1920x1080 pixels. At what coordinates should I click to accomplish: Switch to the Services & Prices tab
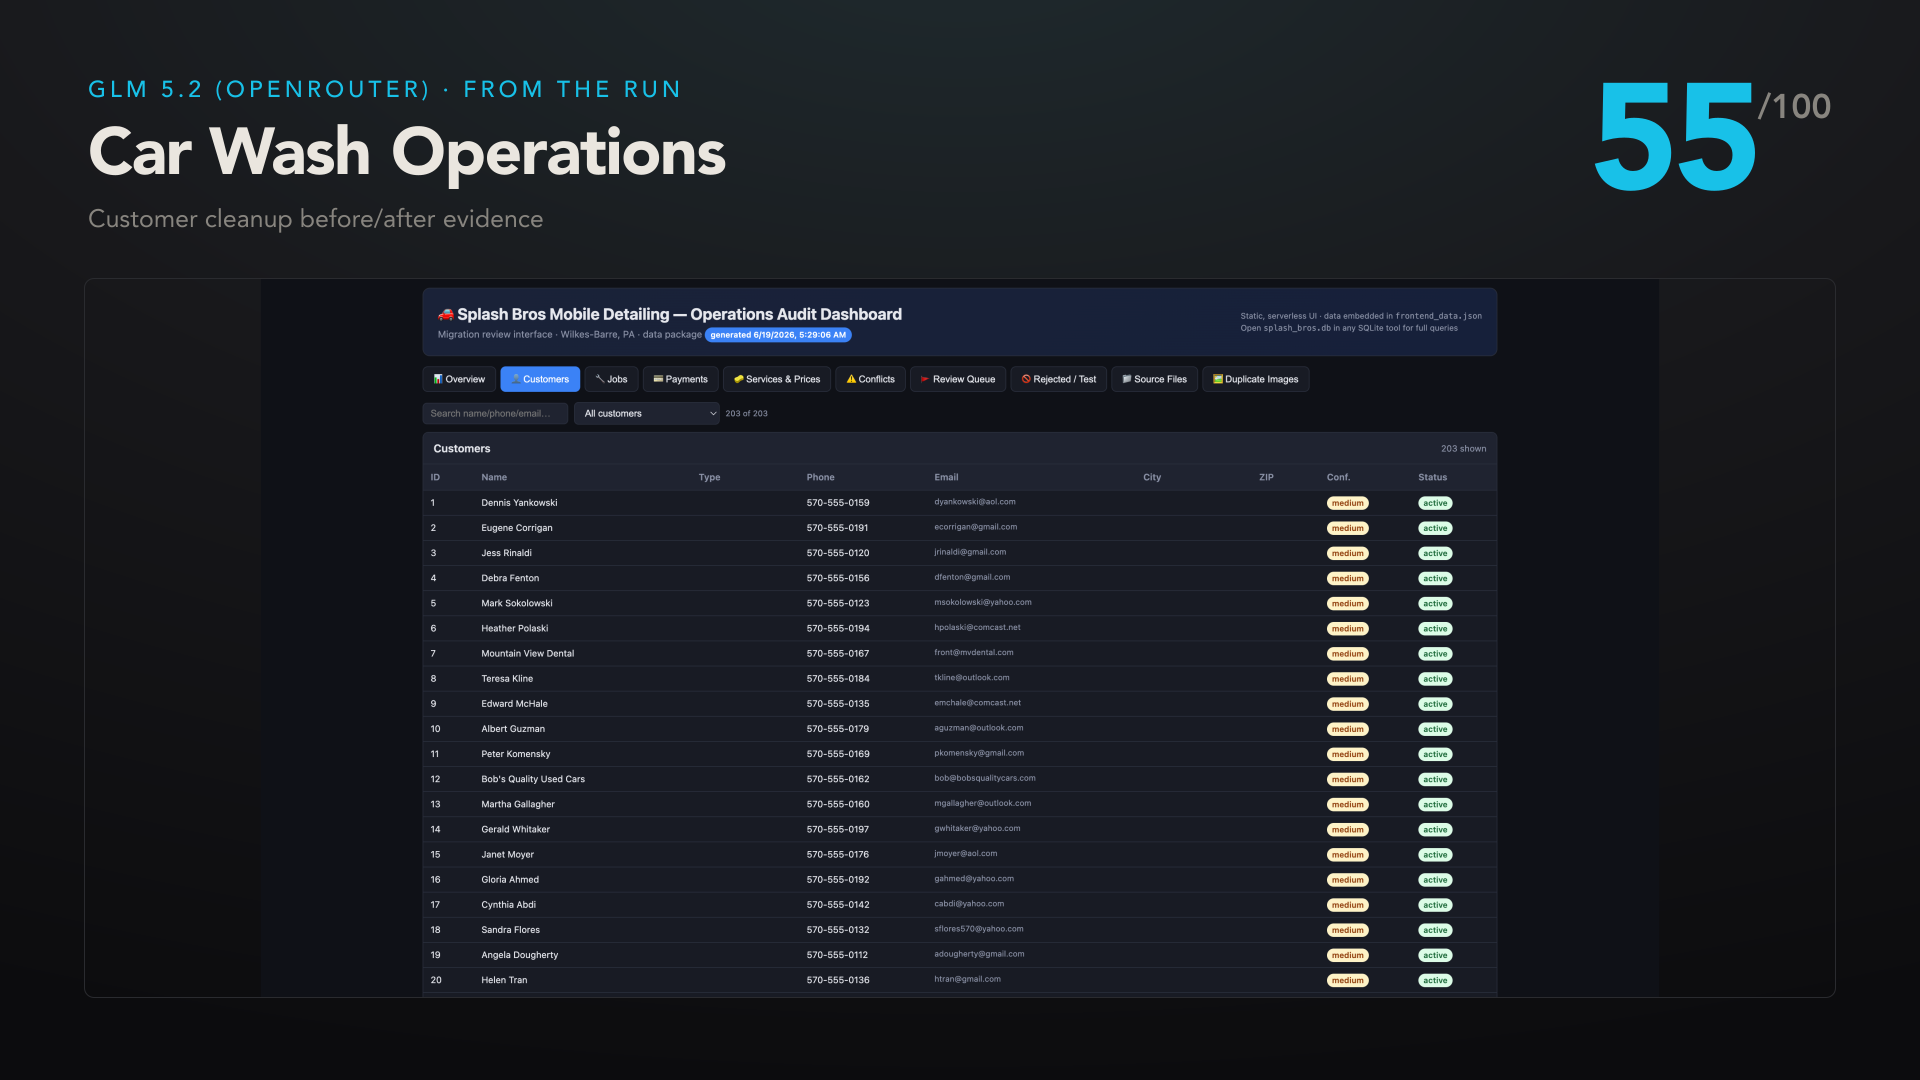[x=777, y=379]
